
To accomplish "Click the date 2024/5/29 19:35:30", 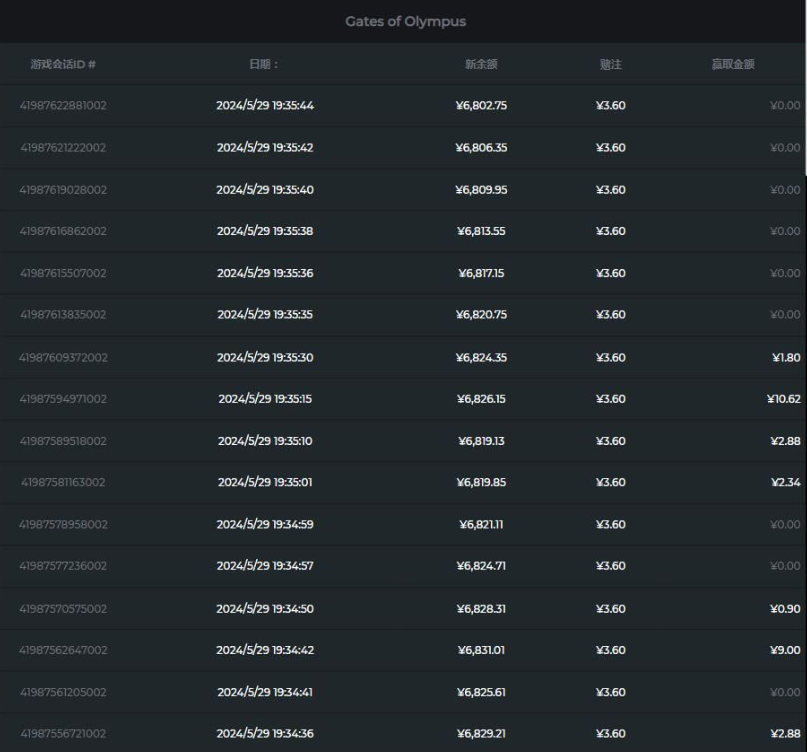I will (265, 358).
